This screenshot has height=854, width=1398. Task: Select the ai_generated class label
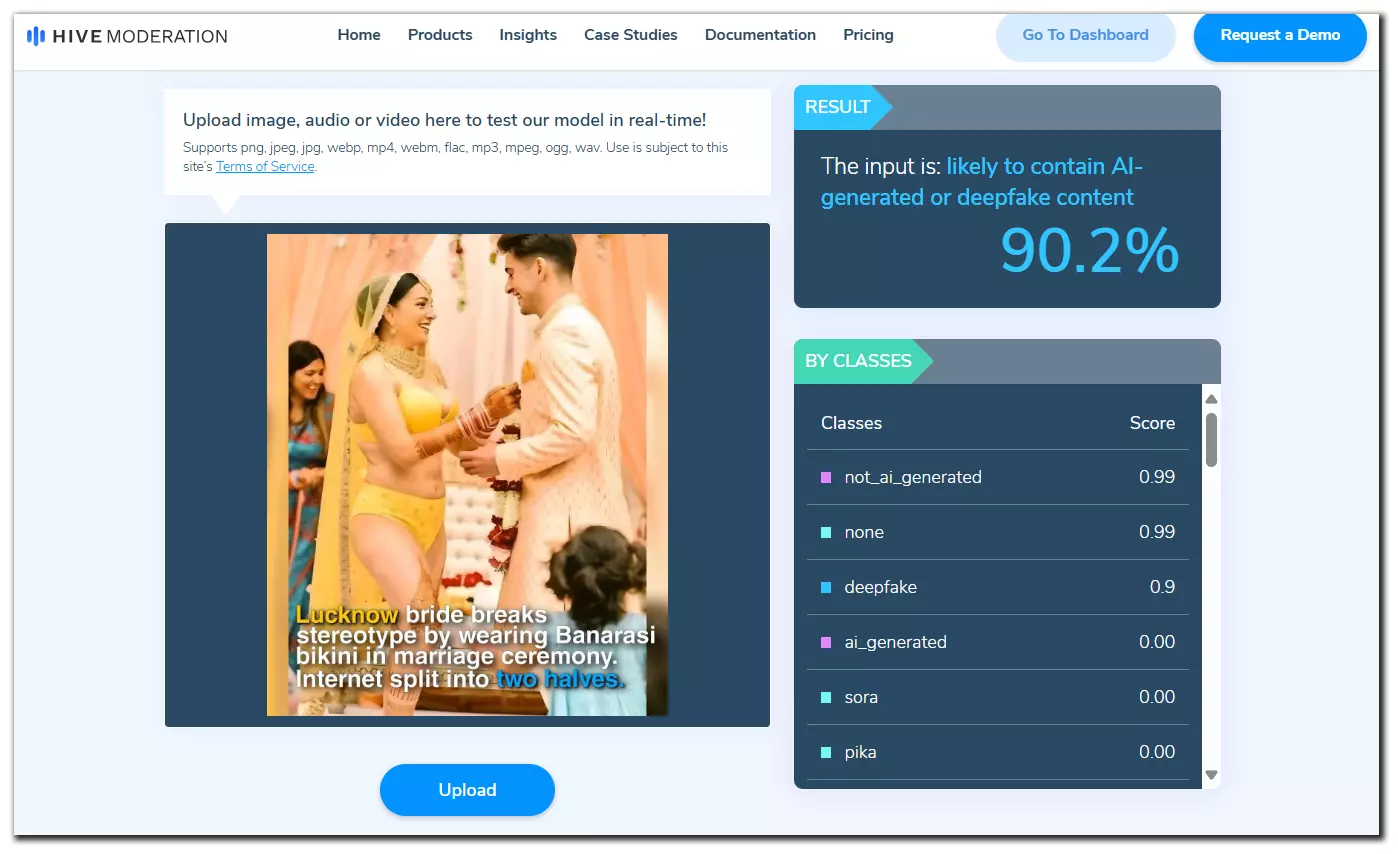click(895, 642)
